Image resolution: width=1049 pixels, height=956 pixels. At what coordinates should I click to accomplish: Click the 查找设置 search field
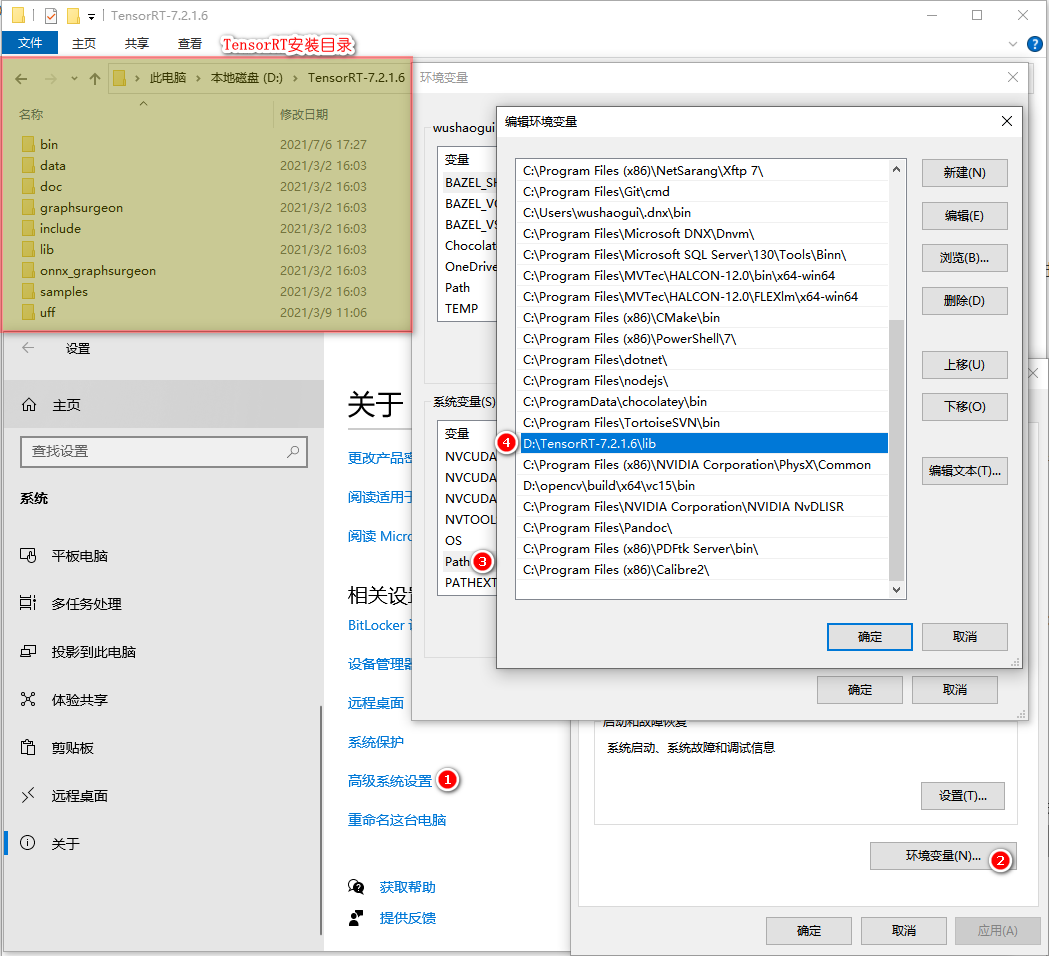pos(150,452)
